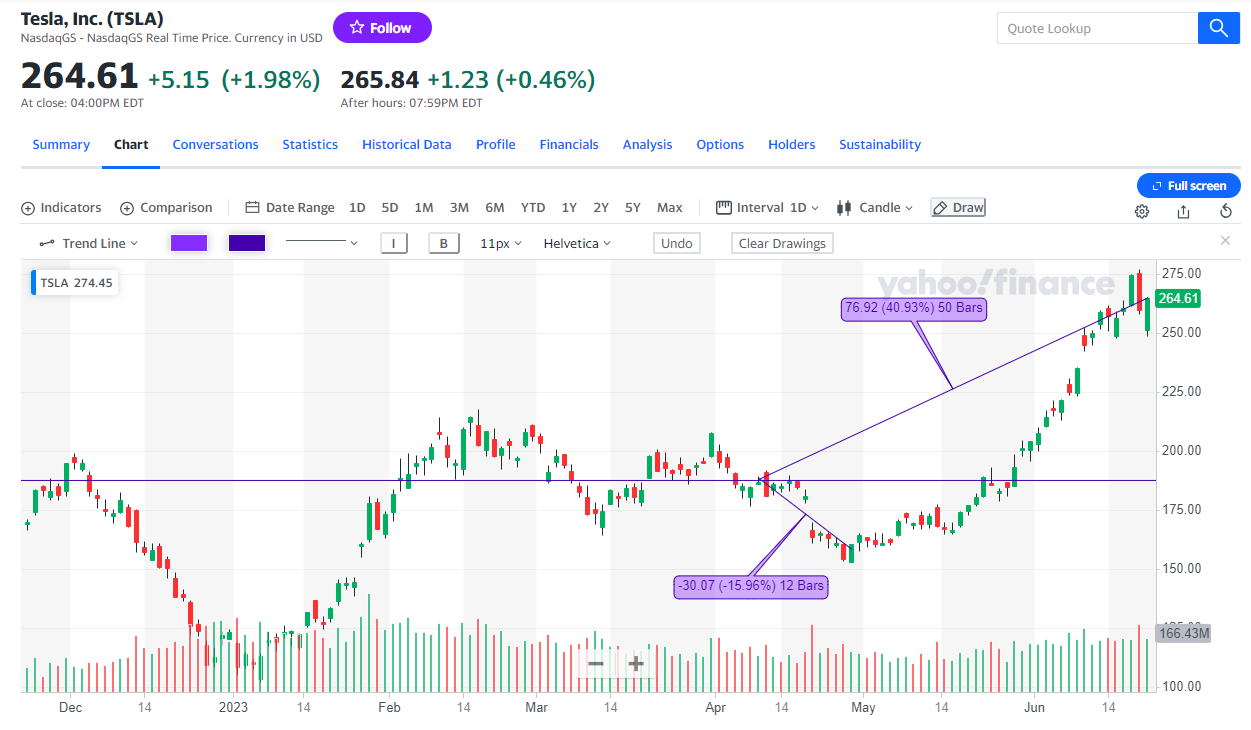
Task: Click the Draw pencil tool
Action: point(958,208)
